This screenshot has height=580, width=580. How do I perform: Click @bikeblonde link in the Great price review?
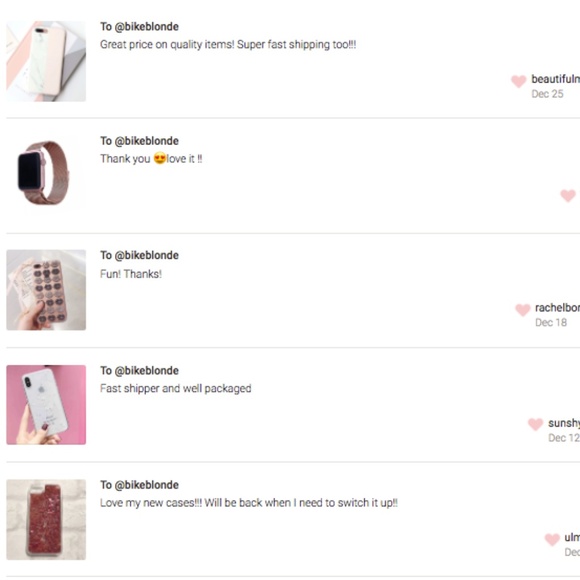146,27
